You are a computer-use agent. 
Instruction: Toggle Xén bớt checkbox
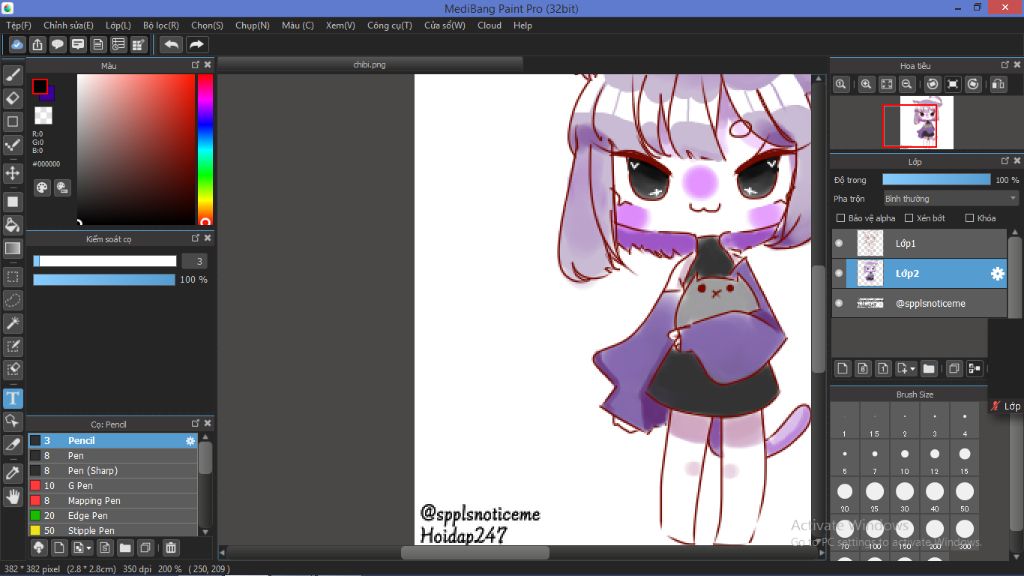(908, 218)
